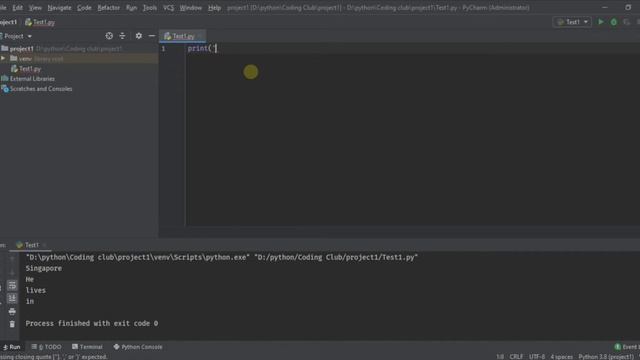The image size is (640, 360).
Task: Close the Test1.py editor tab
Action: click(200, 36)
